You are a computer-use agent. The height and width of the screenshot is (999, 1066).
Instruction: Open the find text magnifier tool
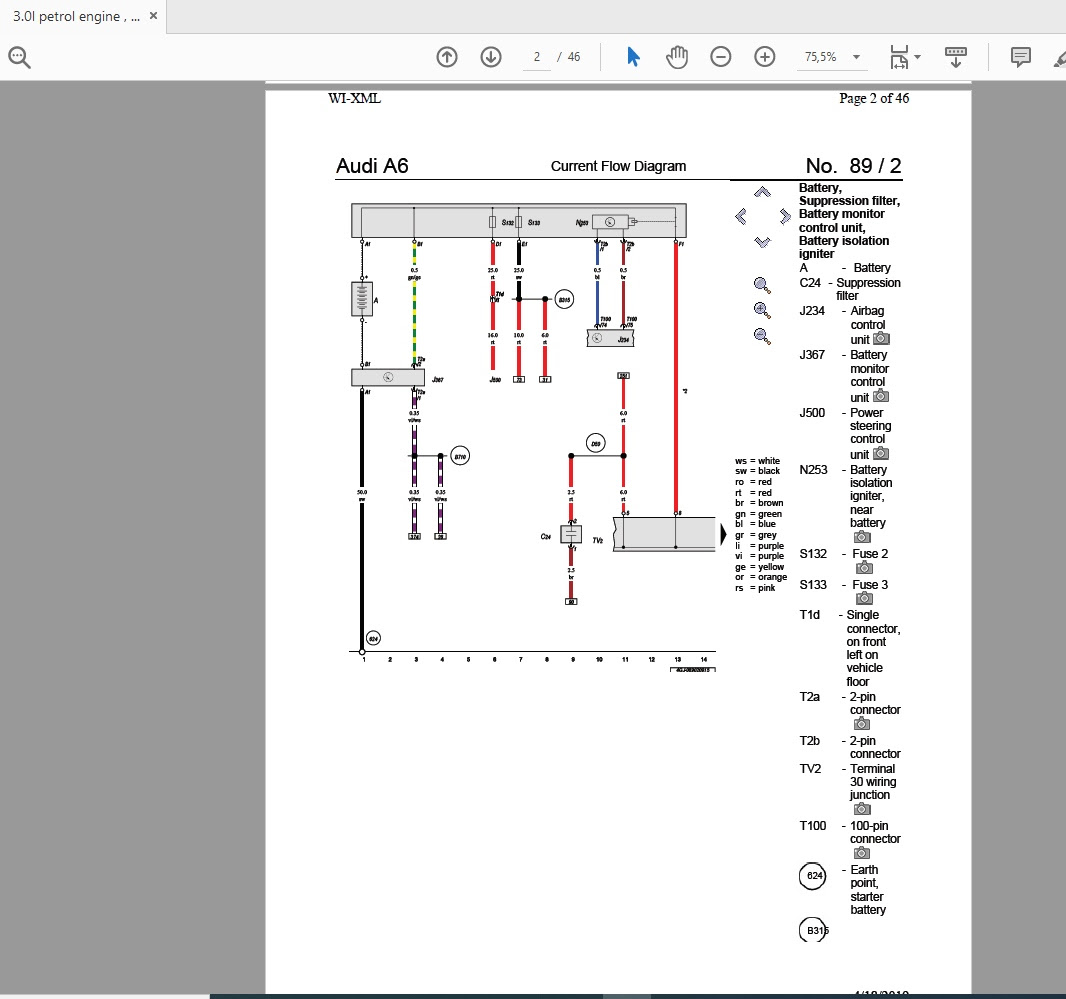click(x=19, y=57)
